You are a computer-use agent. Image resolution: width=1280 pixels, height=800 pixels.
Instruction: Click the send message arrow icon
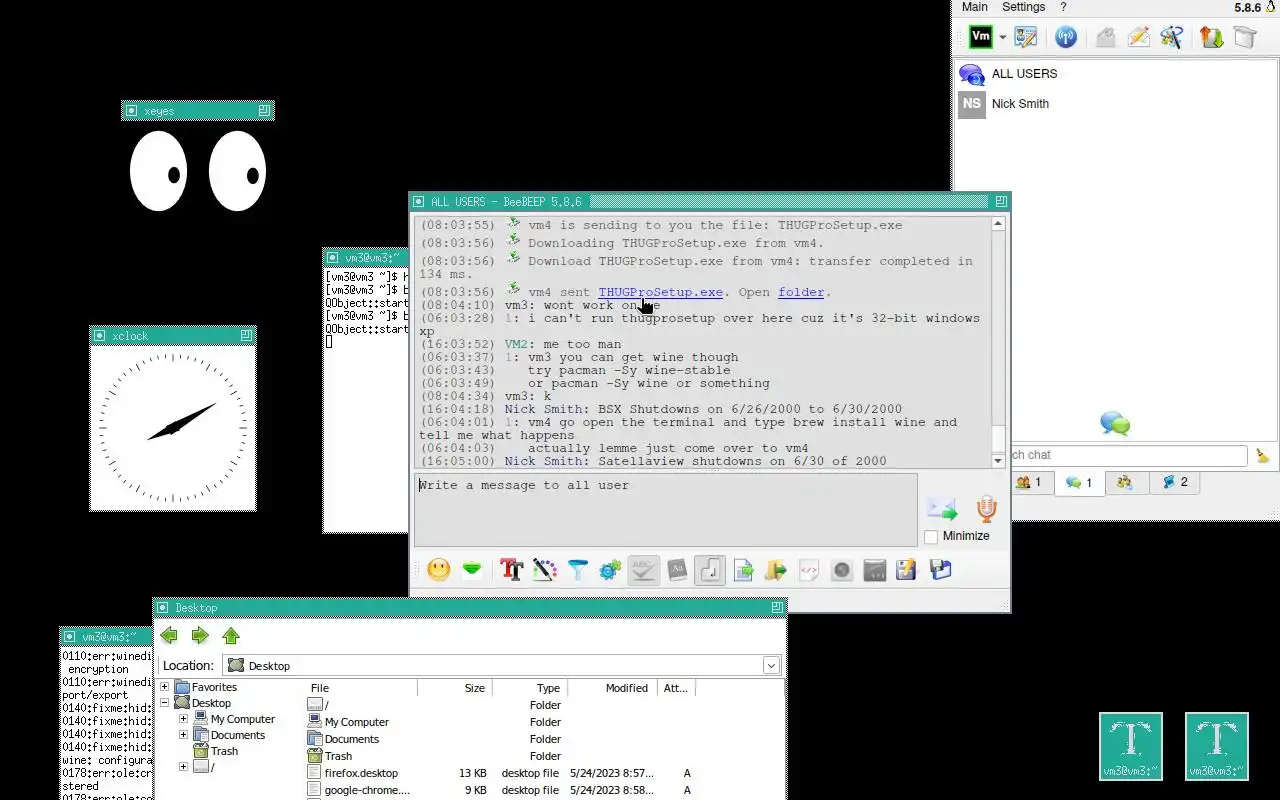point(942,509)
